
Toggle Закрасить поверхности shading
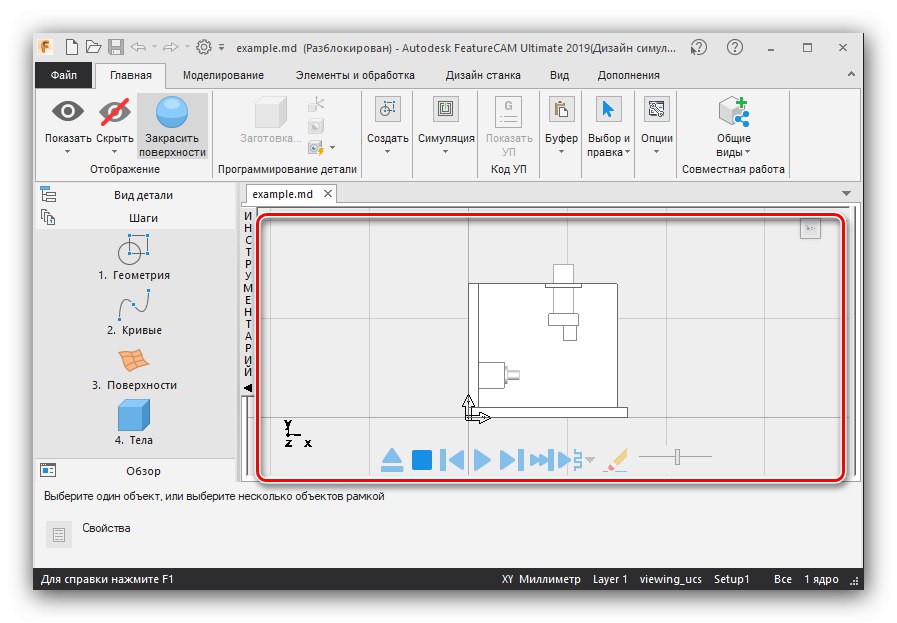tap(172, 125)
